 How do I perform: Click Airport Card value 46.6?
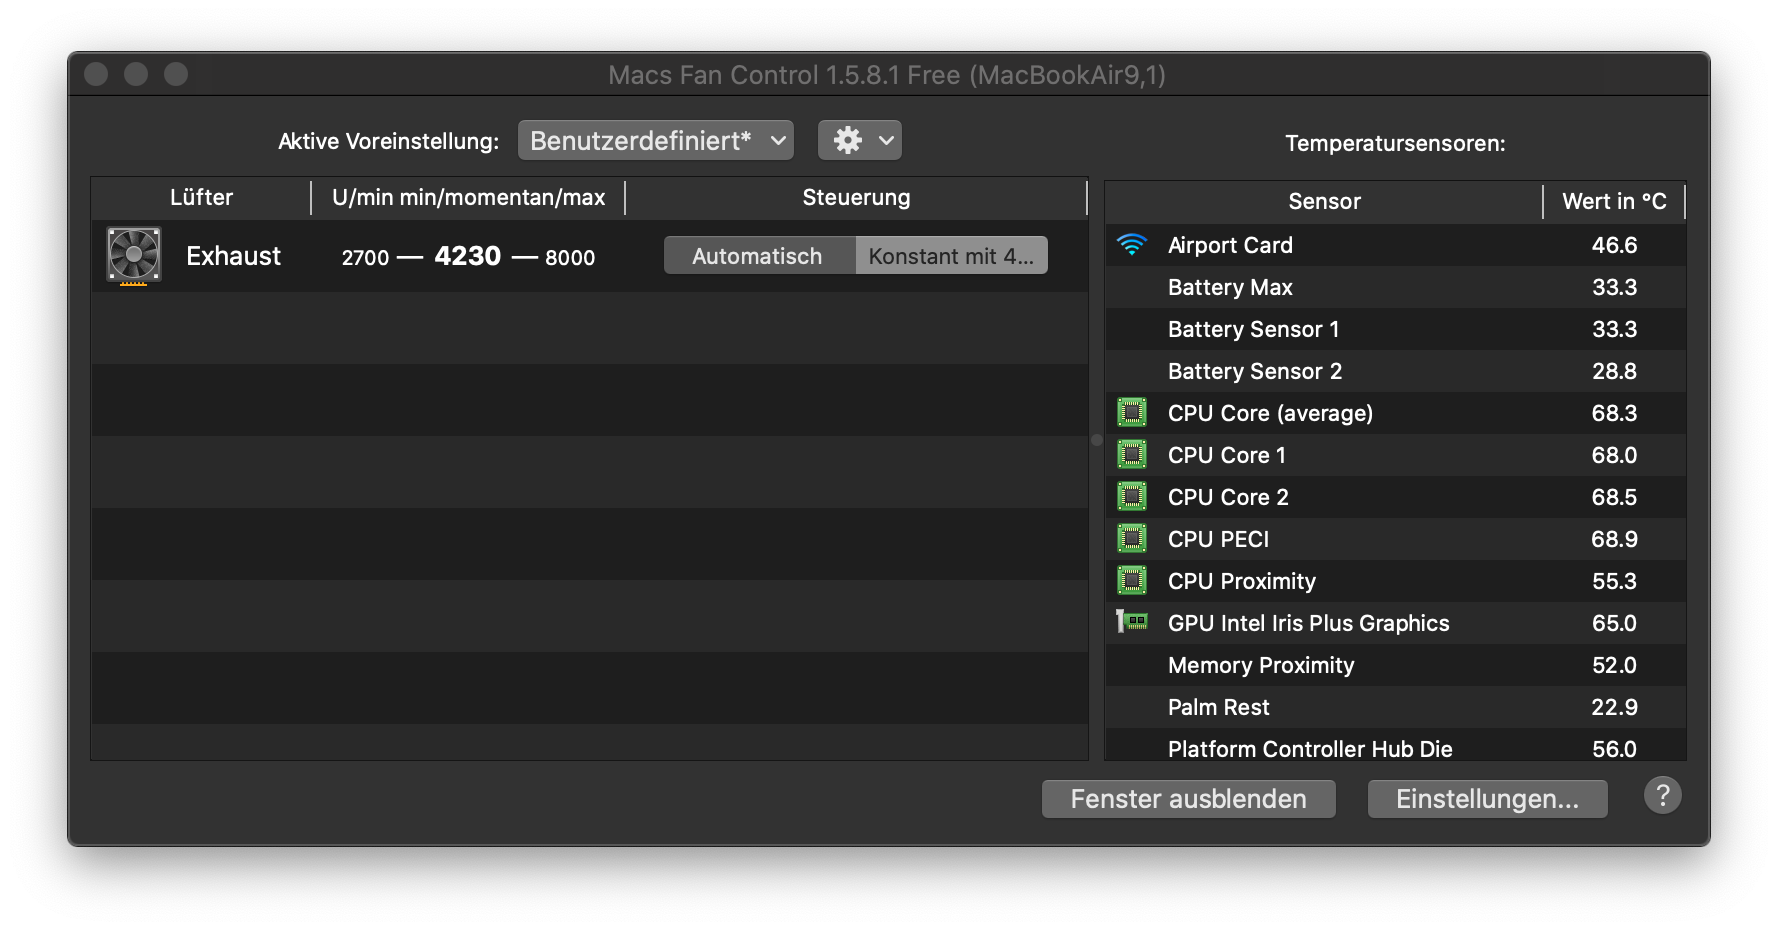click(1614, 245)
